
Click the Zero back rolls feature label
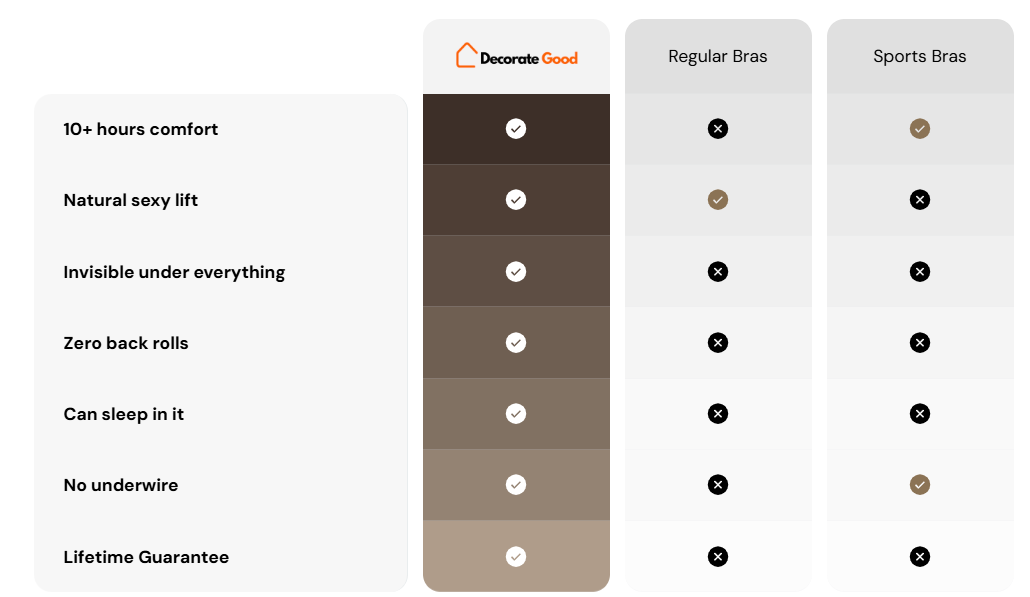(125, 343)
